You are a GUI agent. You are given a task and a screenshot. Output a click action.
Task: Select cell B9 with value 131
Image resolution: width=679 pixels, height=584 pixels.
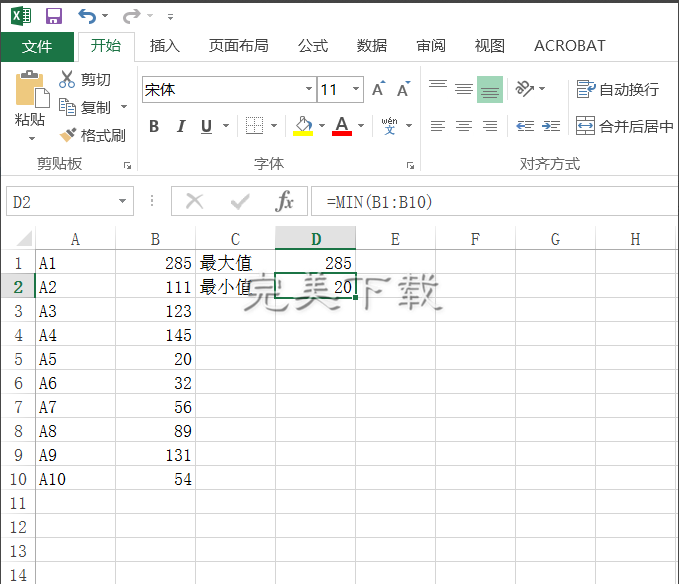[x=155, y=455]
